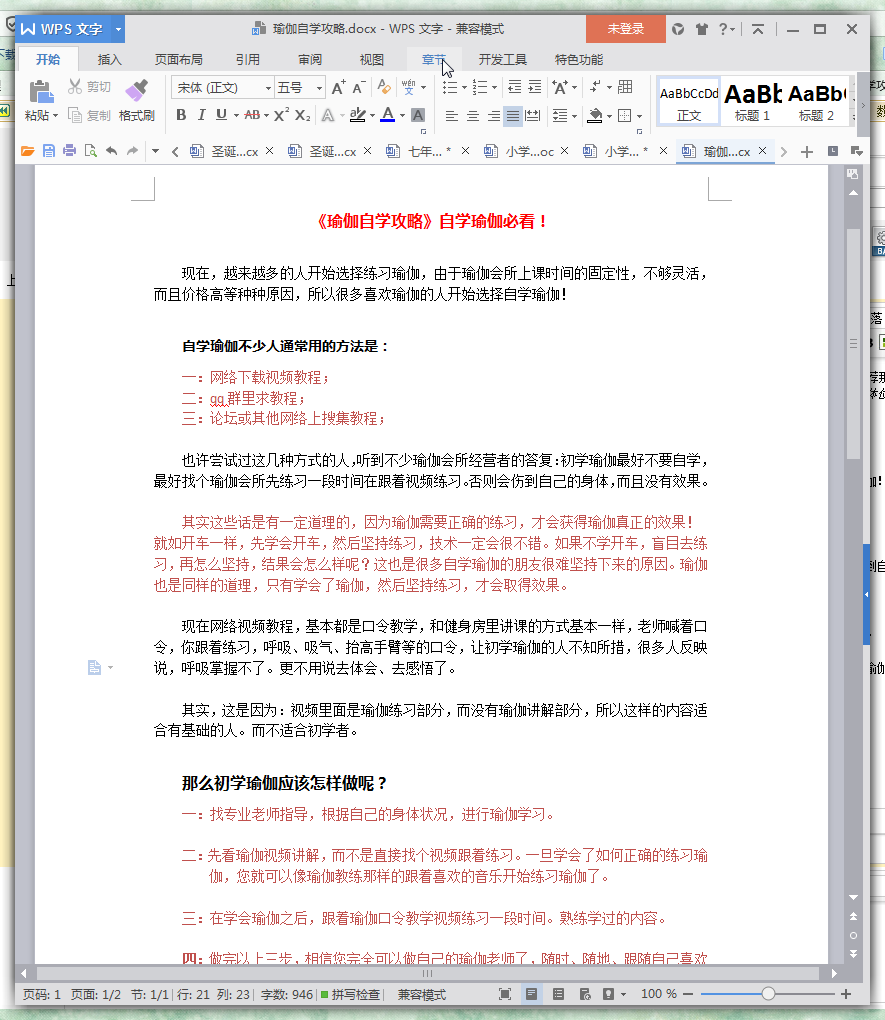Toggle justified alignment

pos(513,116)
